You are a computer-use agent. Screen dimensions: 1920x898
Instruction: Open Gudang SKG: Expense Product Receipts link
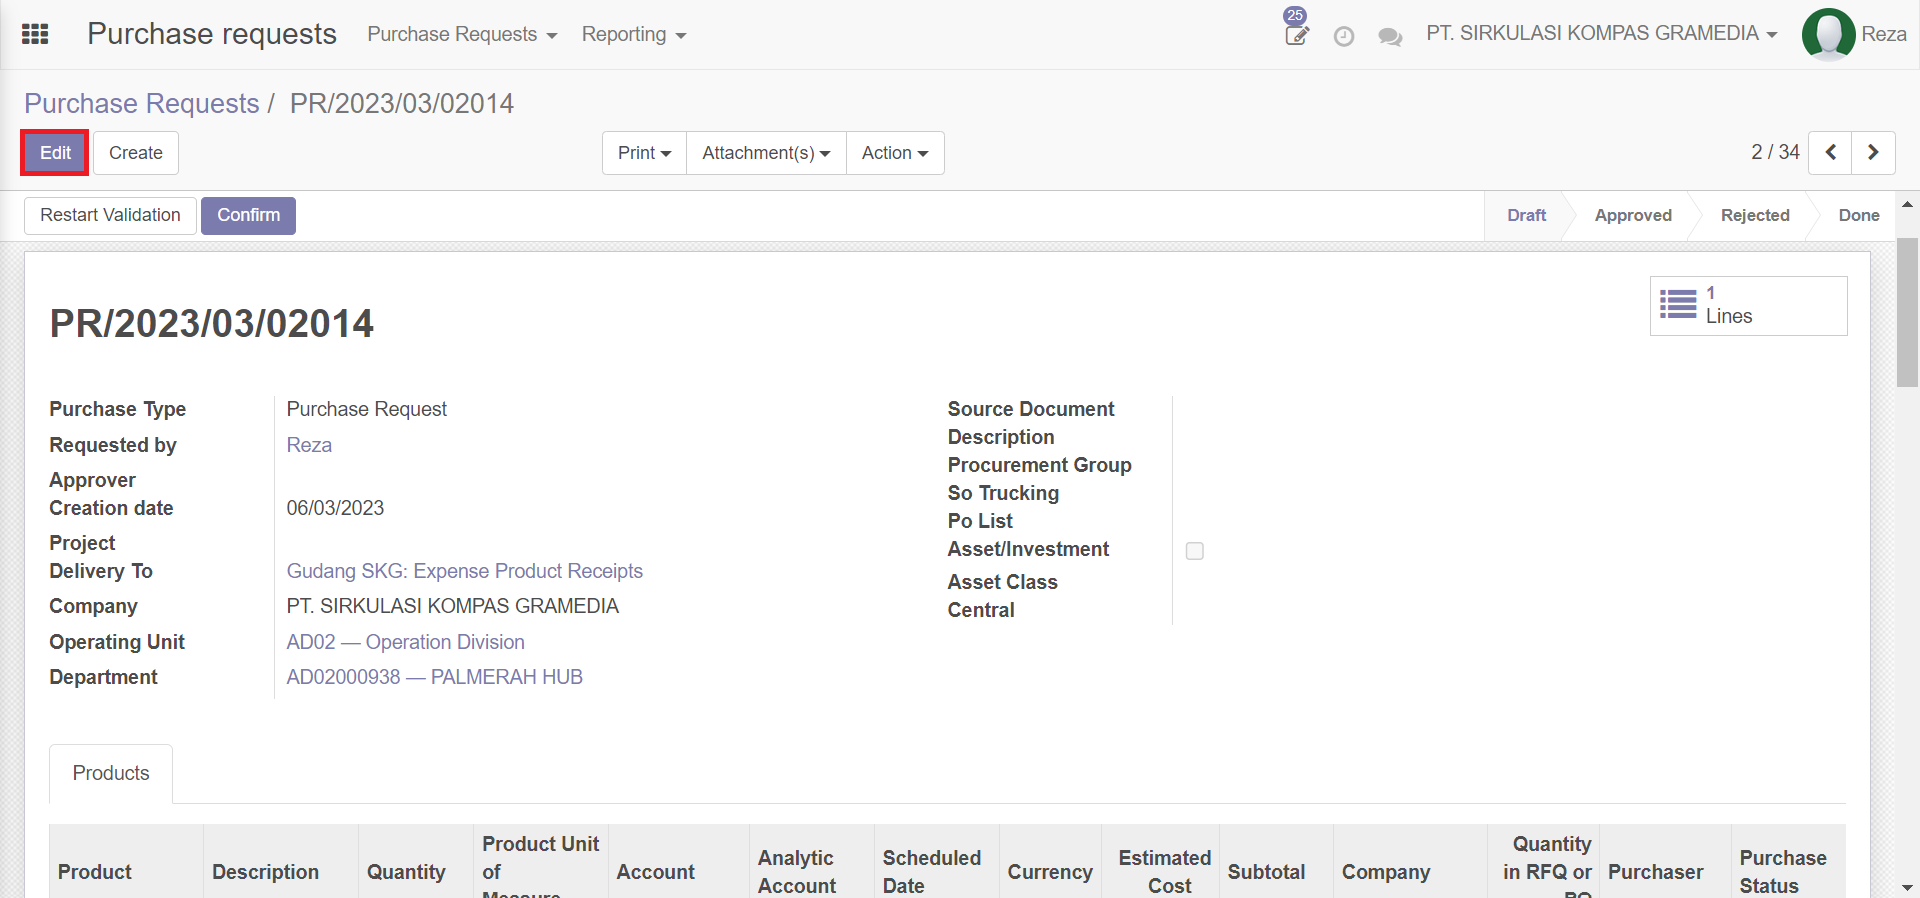(465, 571)
